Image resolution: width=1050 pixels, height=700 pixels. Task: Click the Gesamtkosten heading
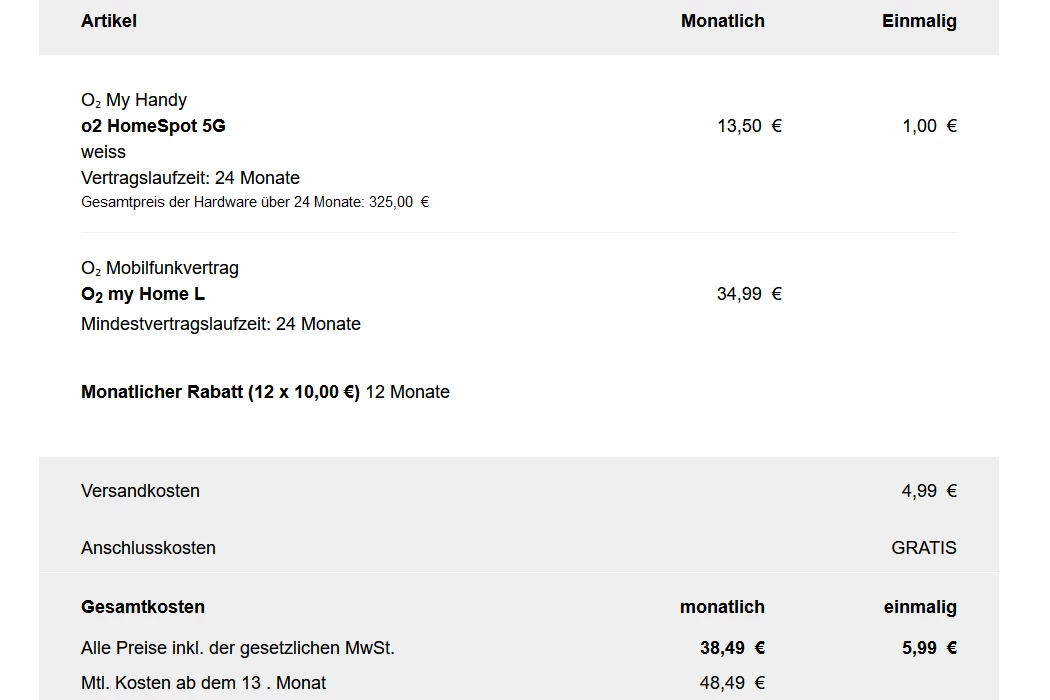pos(142,607)
